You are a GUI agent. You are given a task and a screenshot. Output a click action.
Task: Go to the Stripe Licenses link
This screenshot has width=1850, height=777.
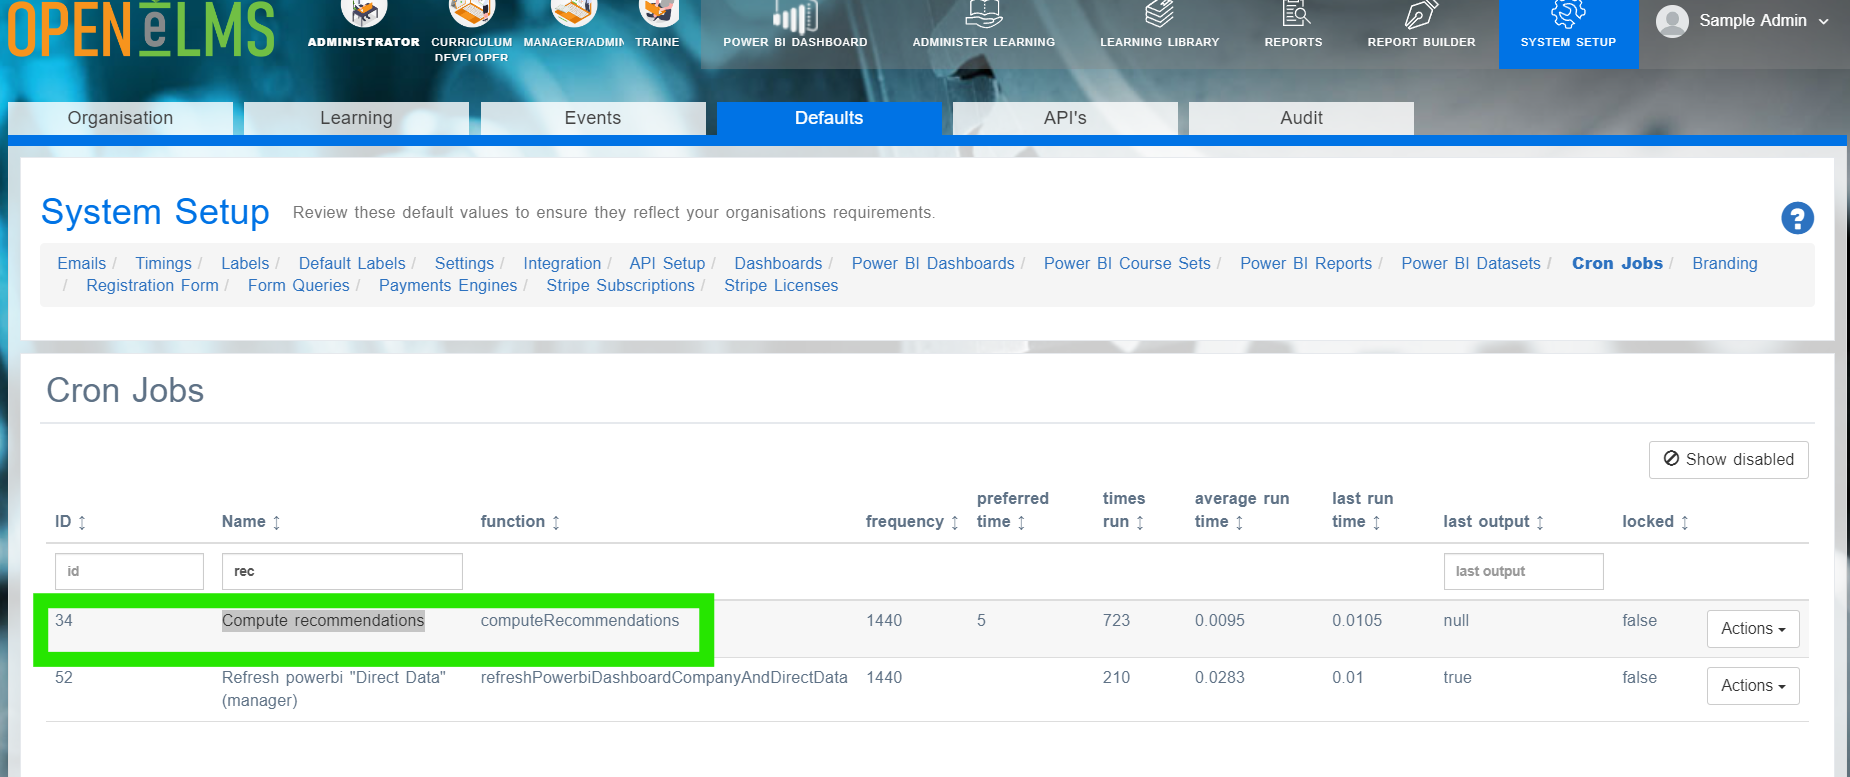781,286
